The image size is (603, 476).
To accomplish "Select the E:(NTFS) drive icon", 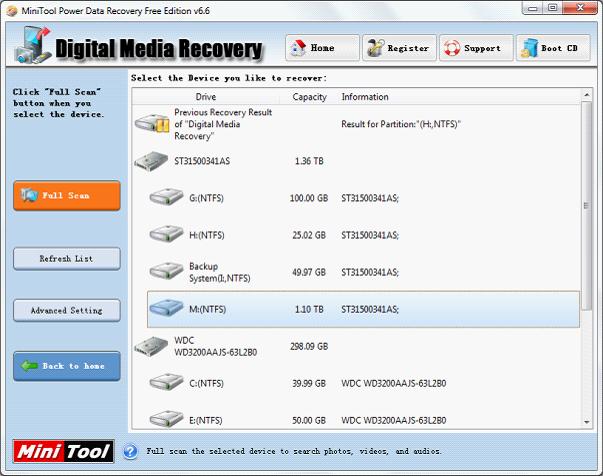I will [166, 419].
